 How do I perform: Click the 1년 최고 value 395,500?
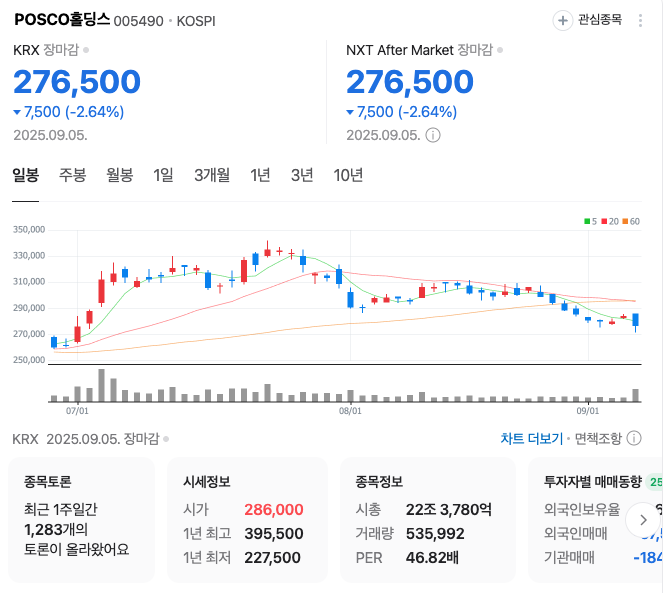coord(274,534)
